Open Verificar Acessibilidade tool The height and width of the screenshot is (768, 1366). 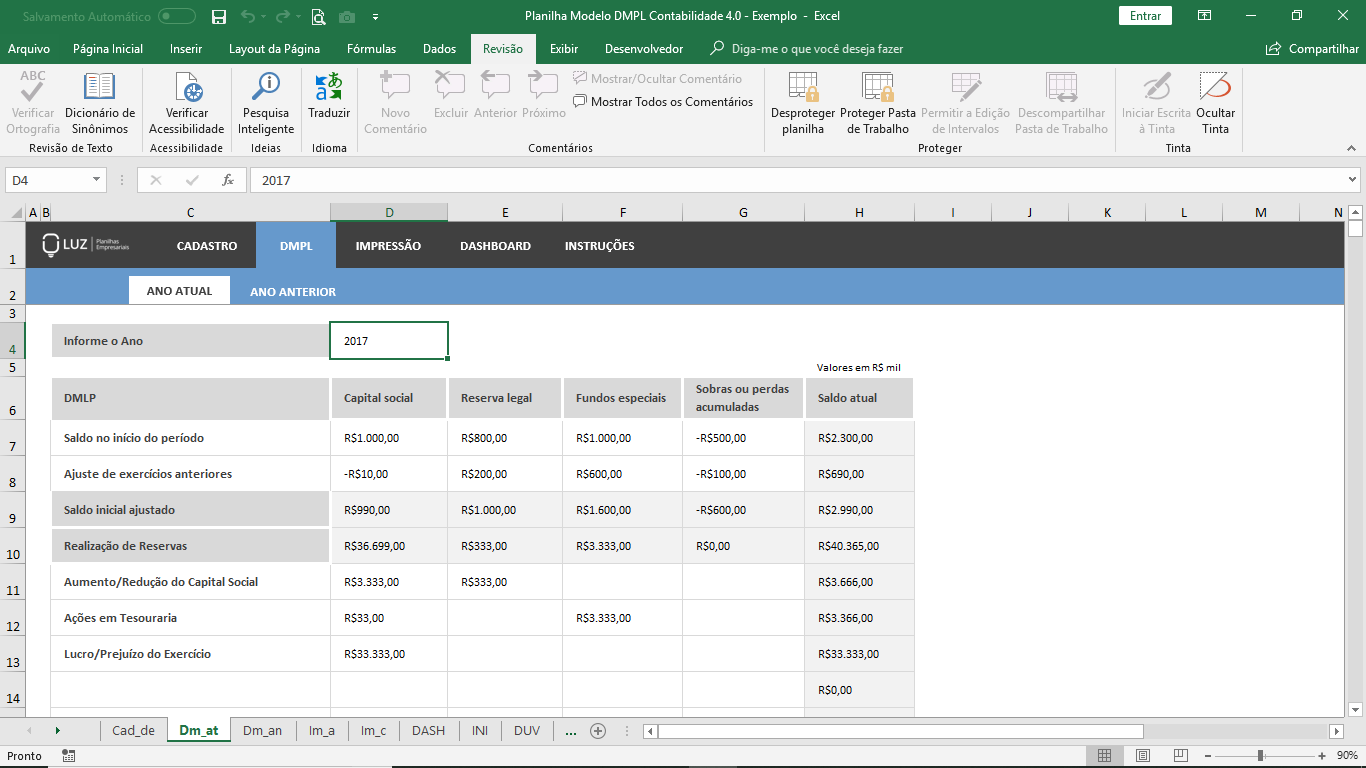[187, 88]
